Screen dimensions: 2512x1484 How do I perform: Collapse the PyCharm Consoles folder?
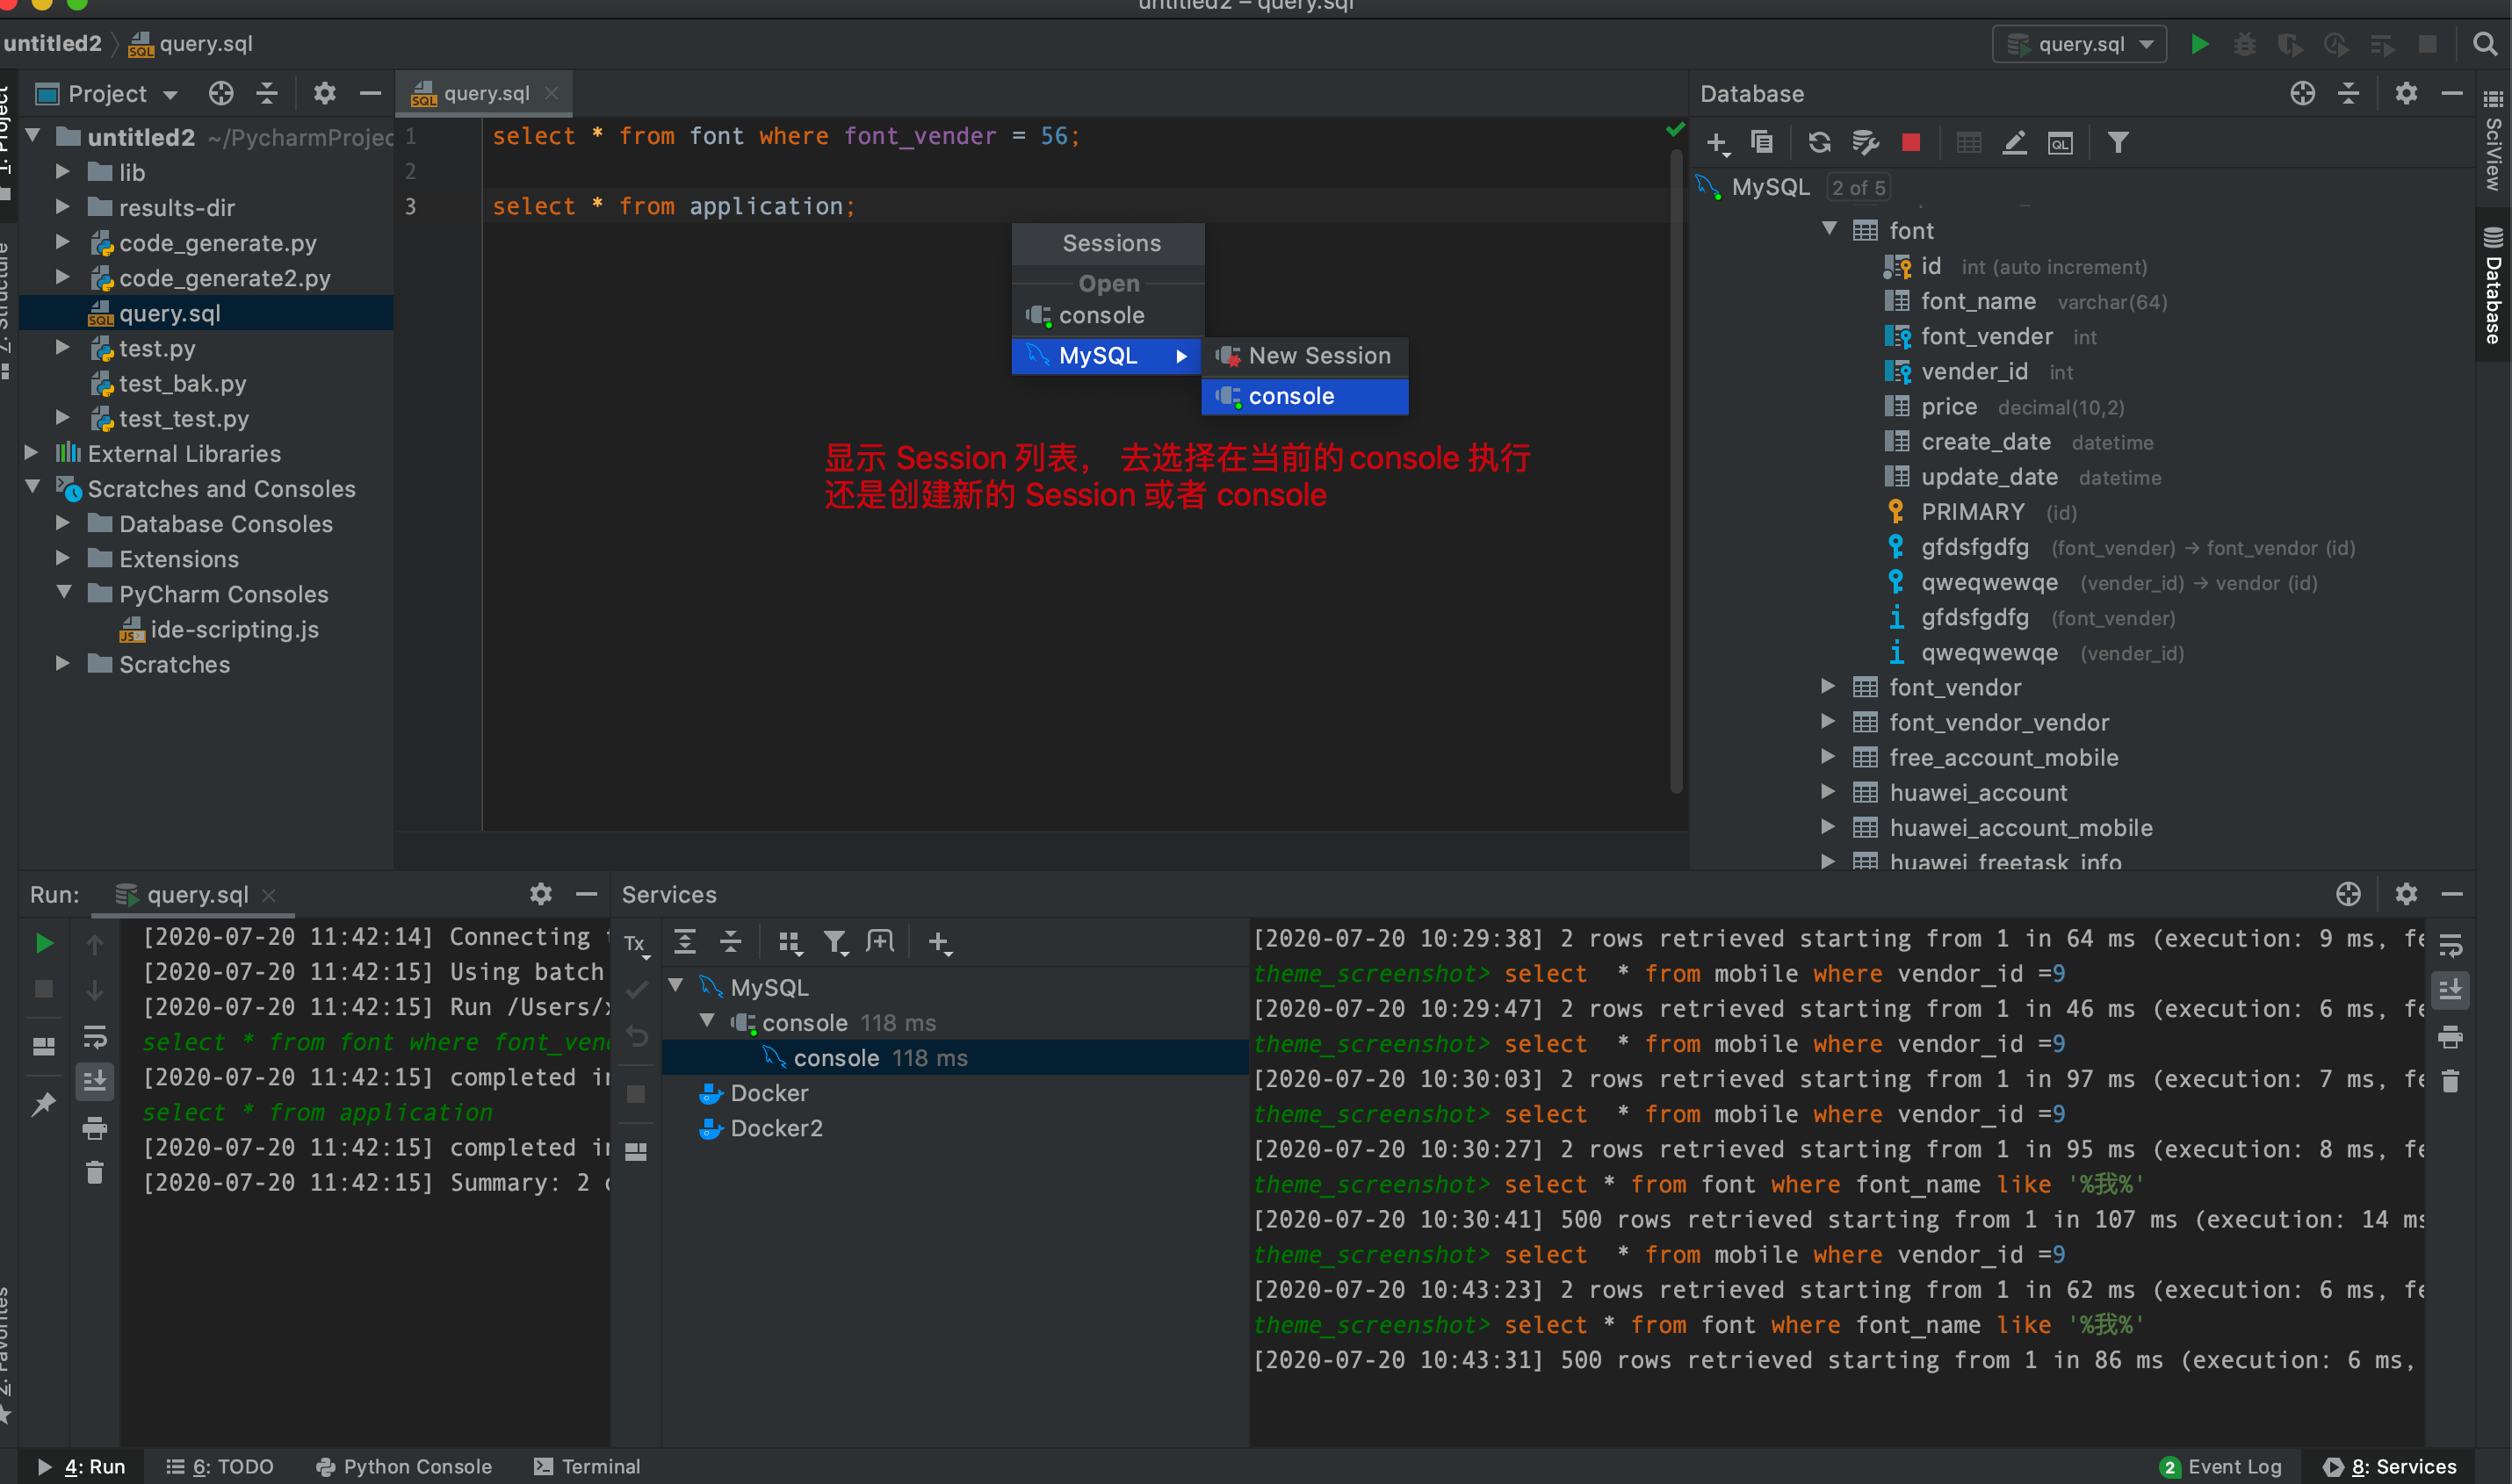(x=62, y=593)
